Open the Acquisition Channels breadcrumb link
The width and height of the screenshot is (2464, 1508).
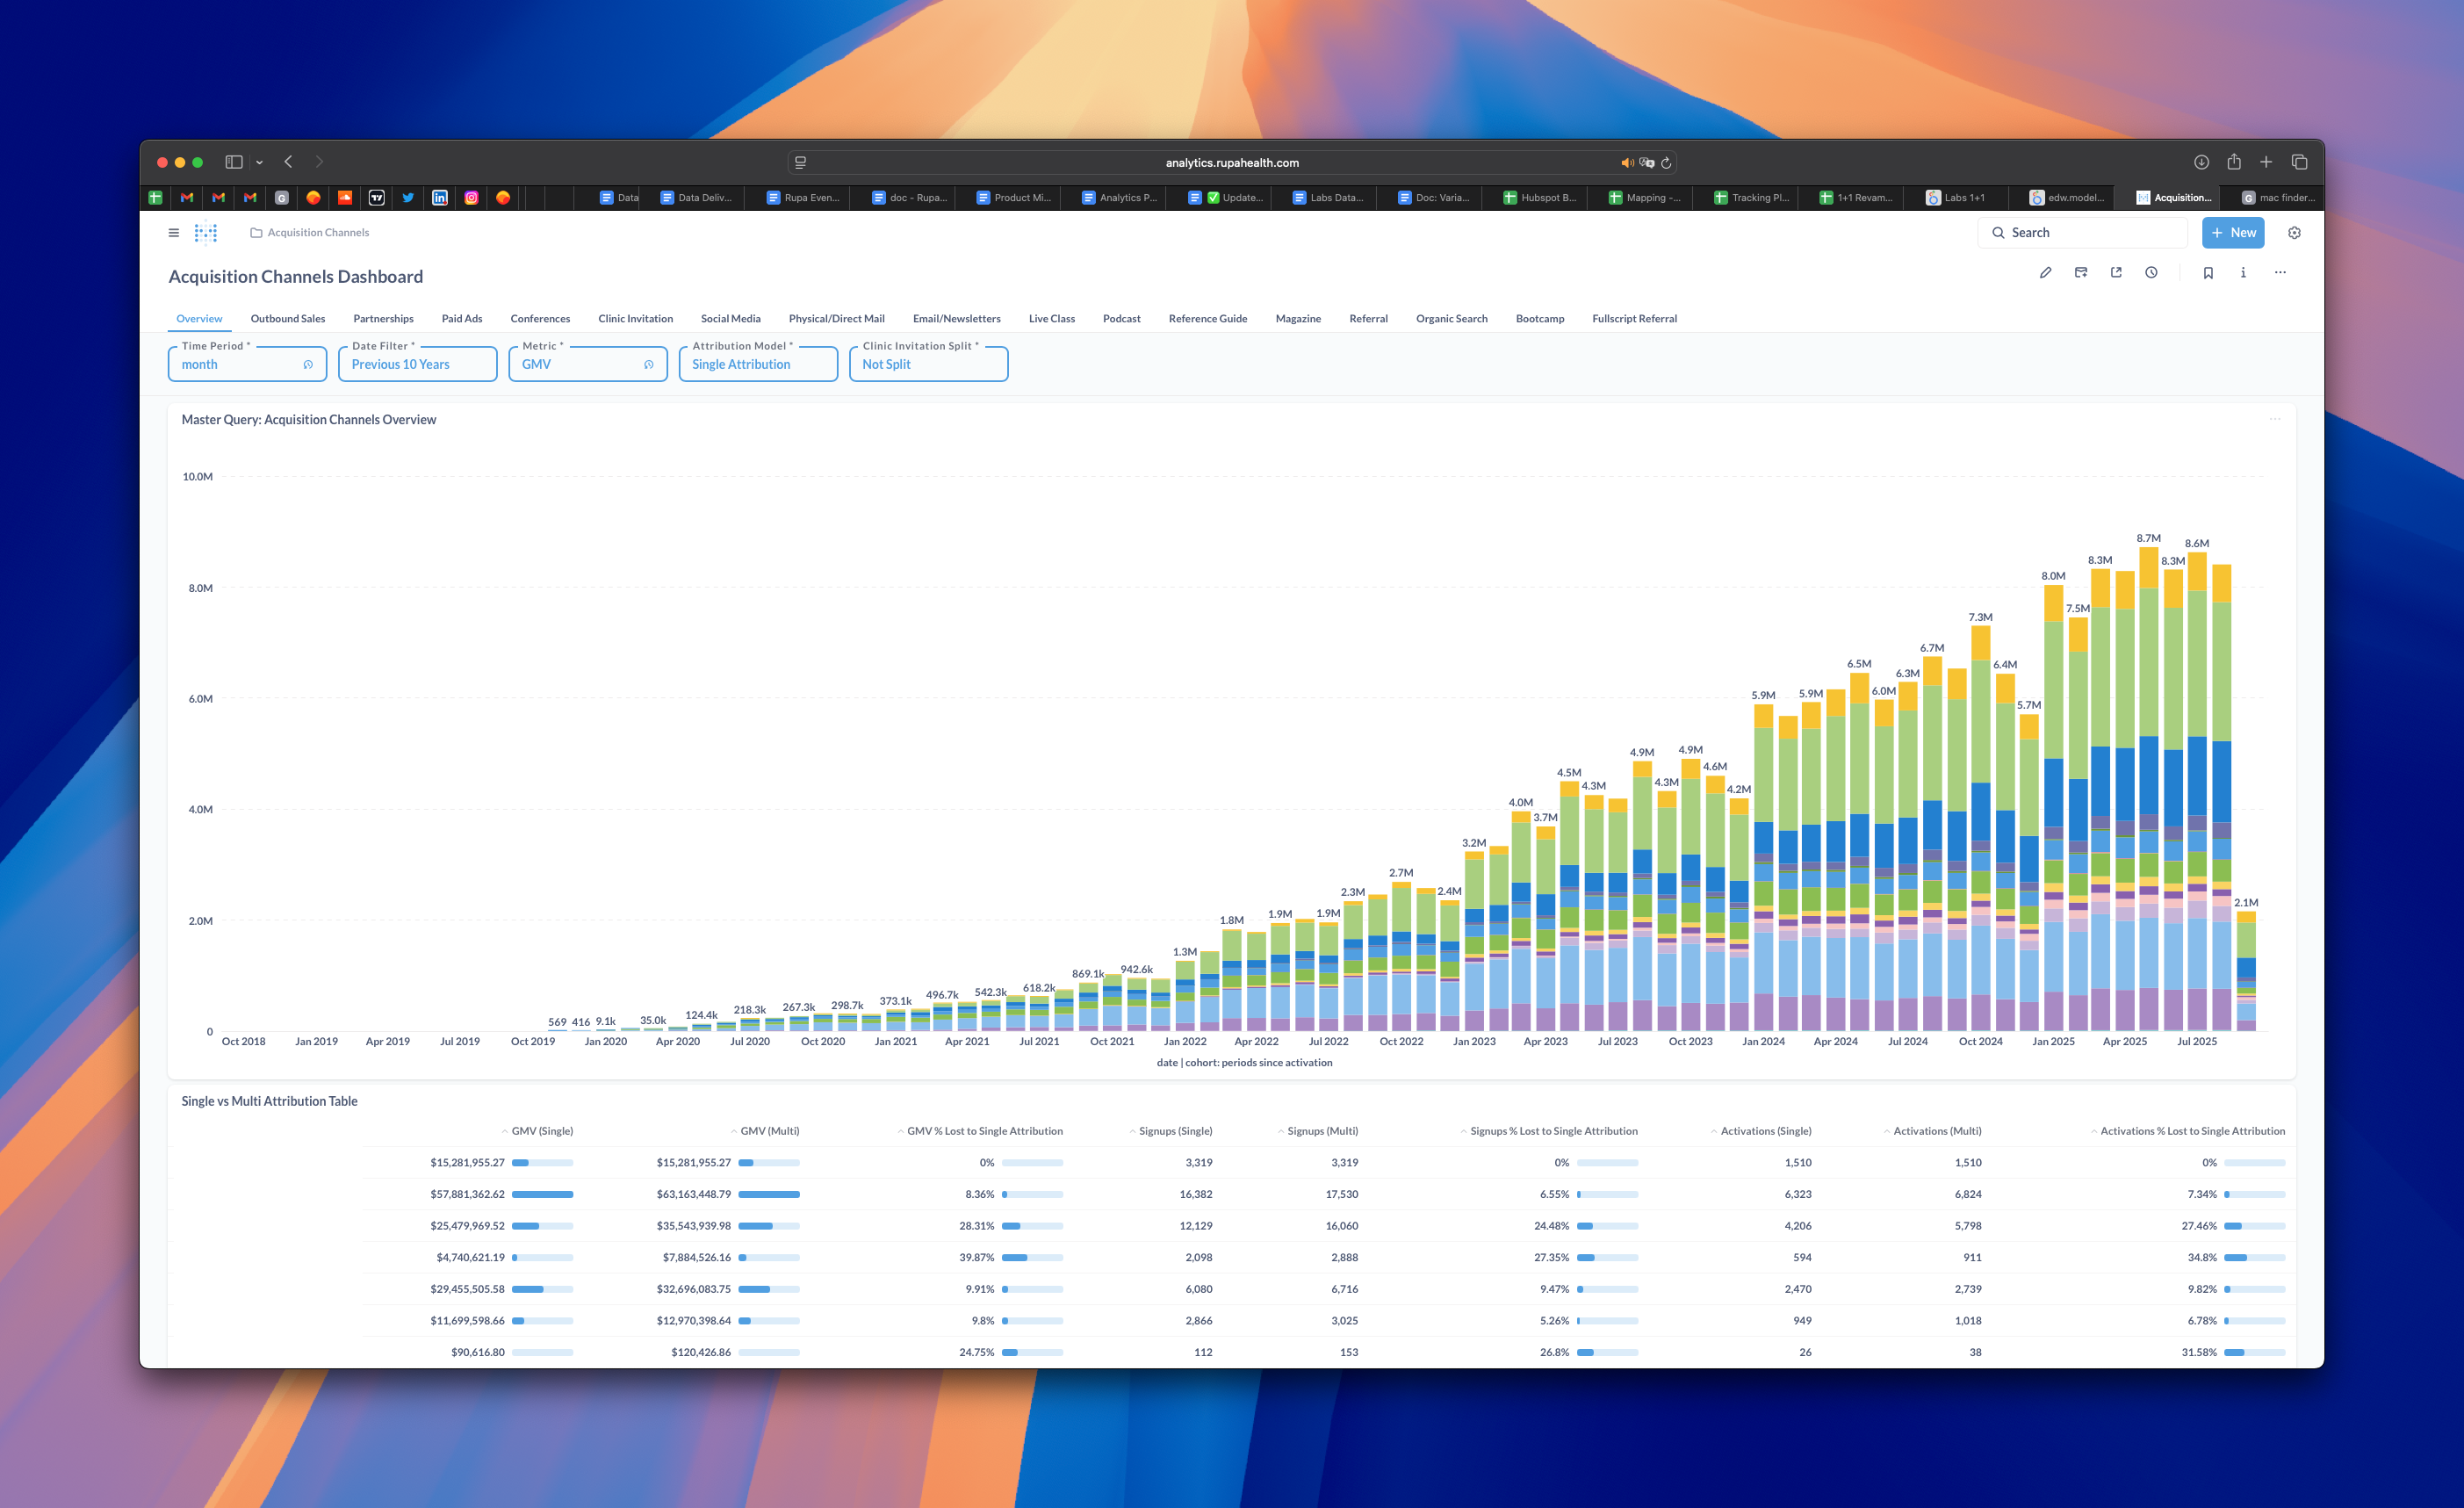click(317, 232)
